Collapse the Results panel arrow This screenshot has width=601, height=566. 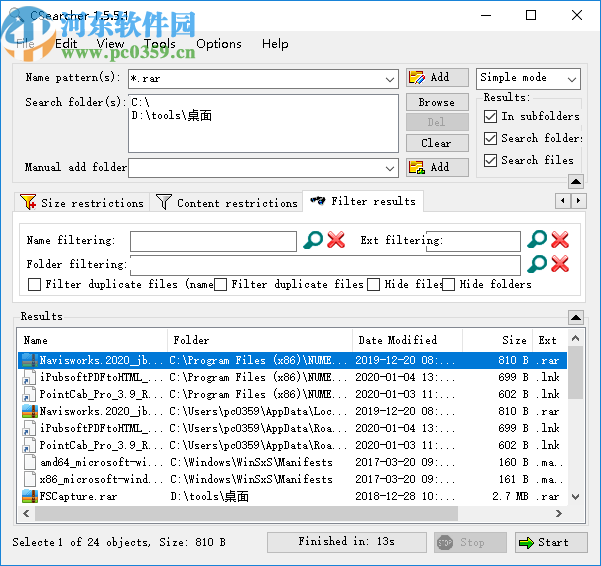click(x=576, y=317)
